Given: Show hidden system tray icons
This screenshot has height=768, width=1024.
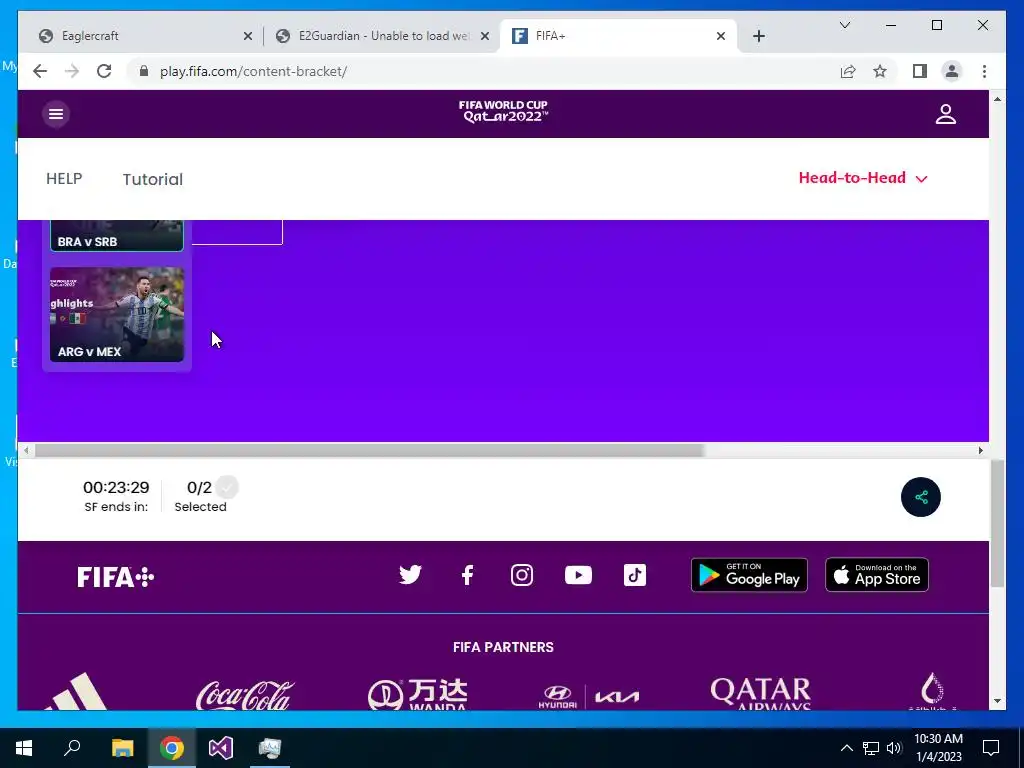Looking at the screenshot, I should point(846,748).
